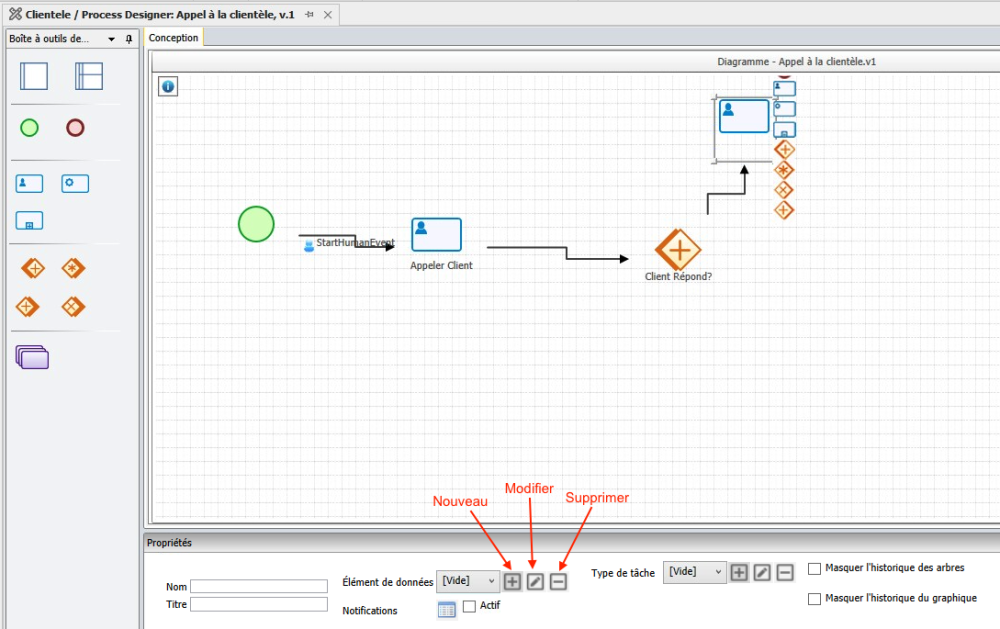The width and height of the screenshot is (1000, 629).
Task: Switch to the Conception tab
Action: (x=173, y=38)
